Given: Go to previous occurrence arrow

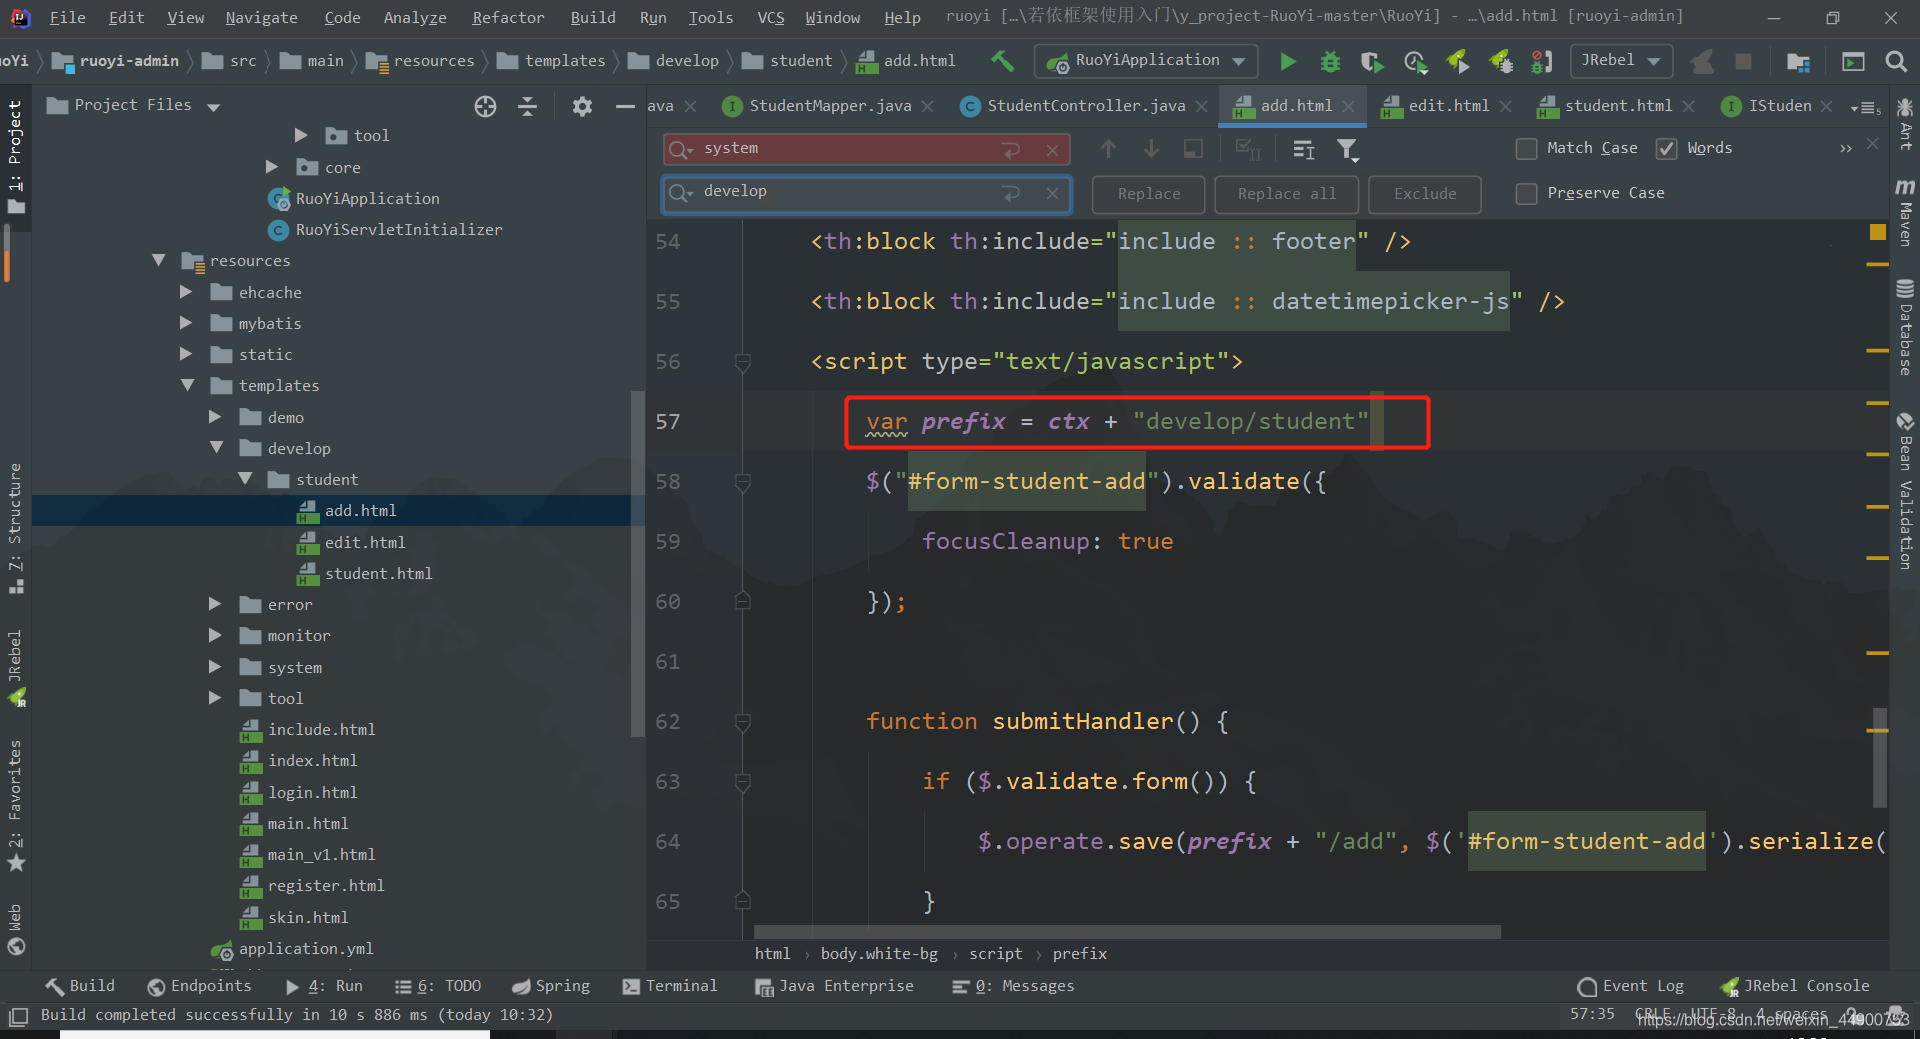Looking at the screenshot, I should pyautogui.click(x=1108, y=149).
